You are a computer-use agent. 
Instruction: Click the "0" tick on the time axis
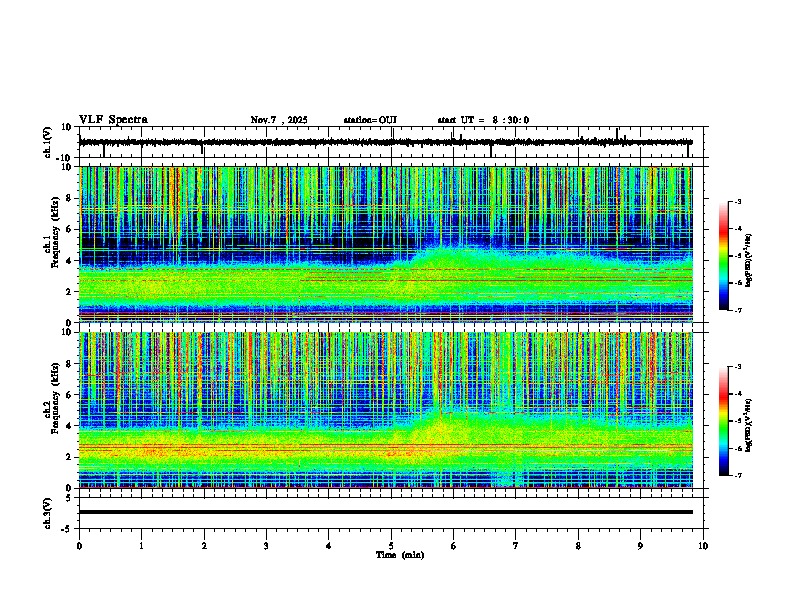79,546
